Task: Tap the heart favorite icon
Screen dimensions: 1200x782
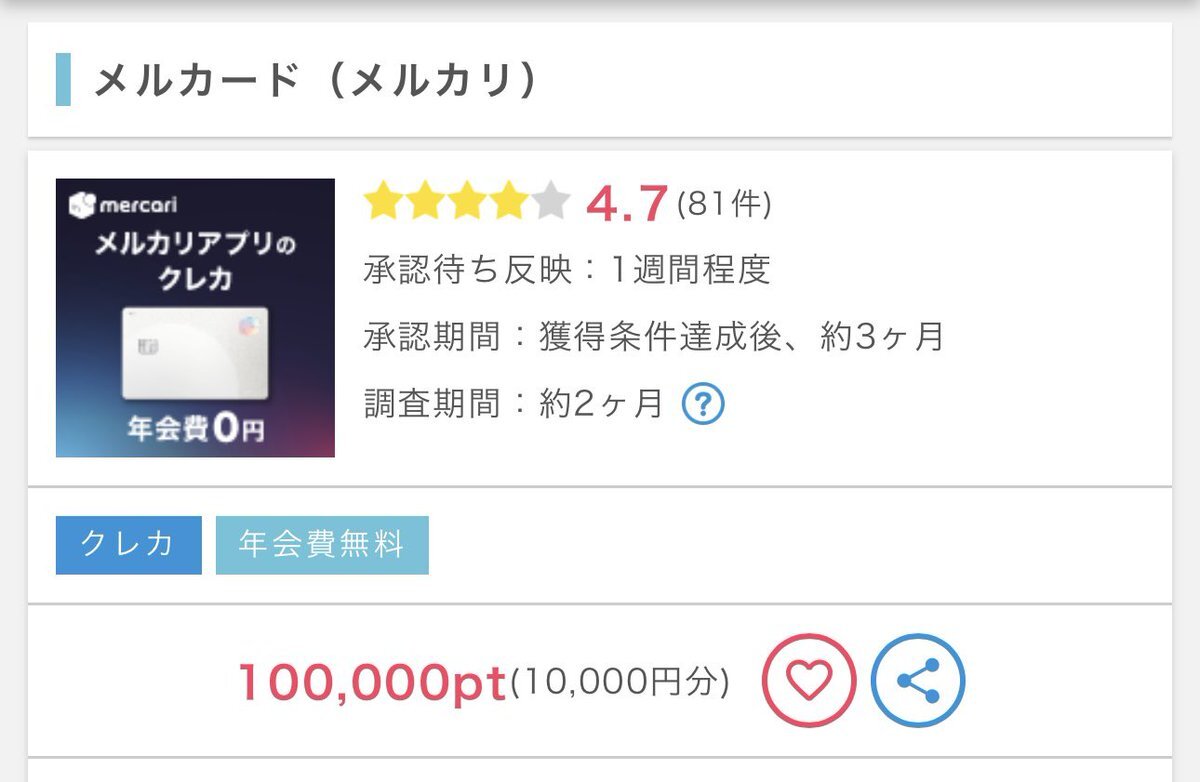Action: coord(809,681)
